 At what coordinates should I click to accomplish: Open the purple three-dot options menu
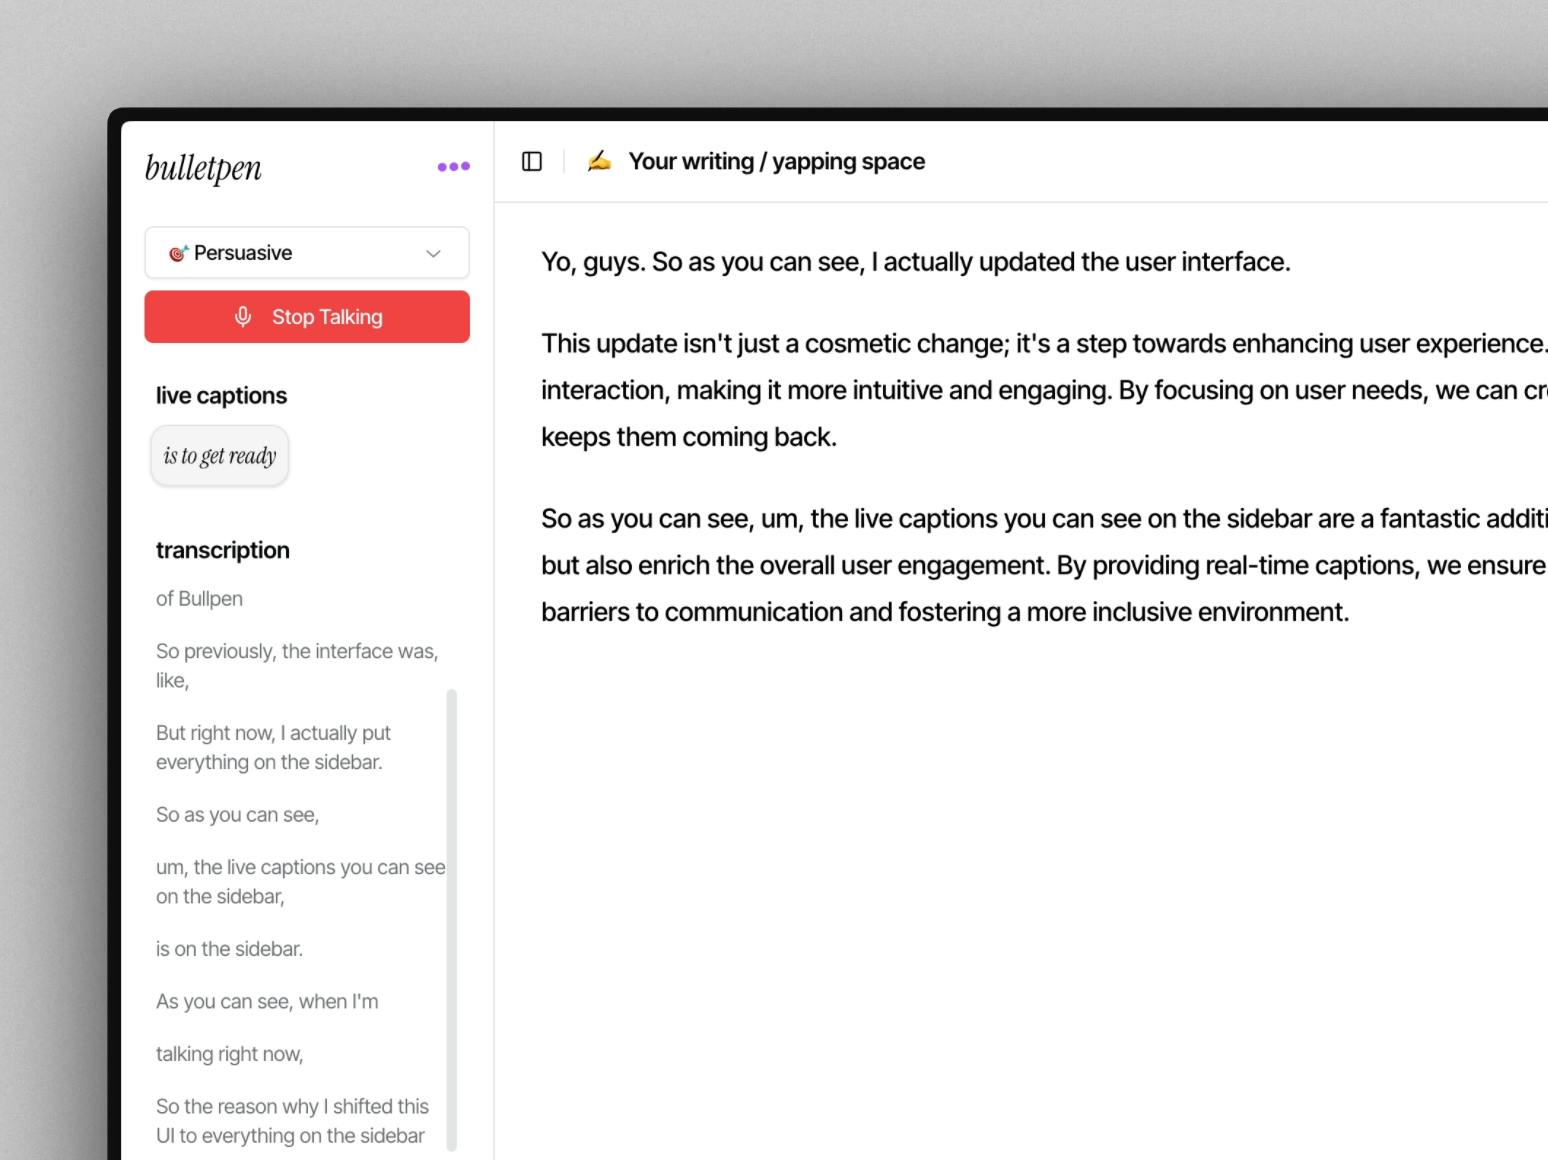point(453,167)
